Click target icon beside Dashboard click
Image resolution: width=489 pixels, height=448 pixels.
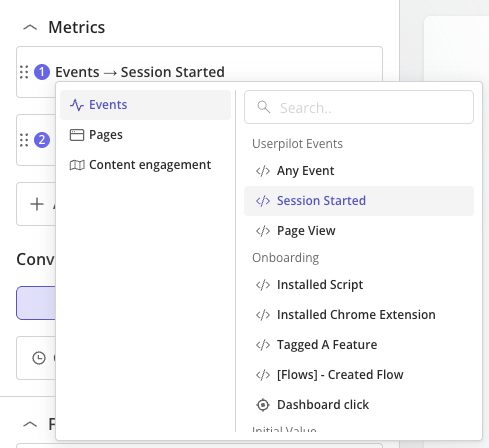point(263,405)
